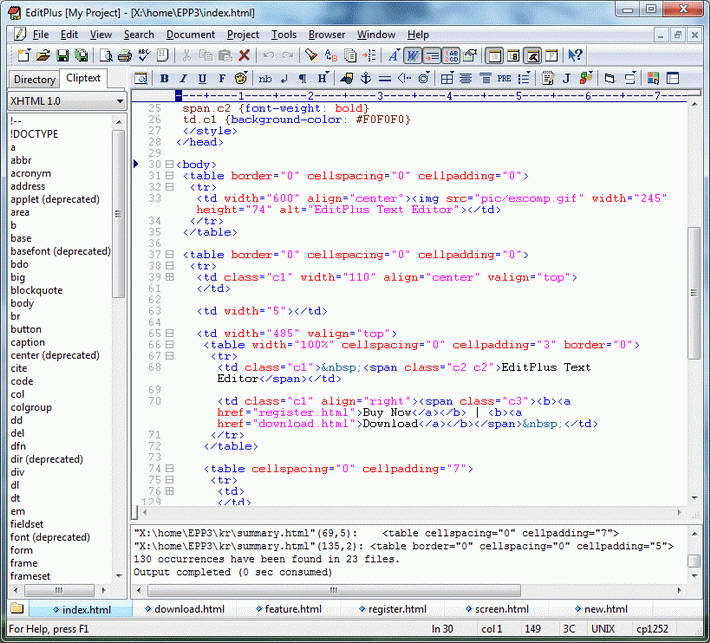Apply Bold via HTML toolbar B icon

point(164,78)
